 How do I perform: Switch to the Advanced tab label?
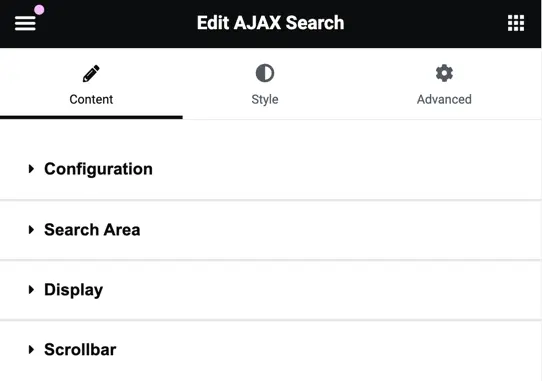(444, 99)
